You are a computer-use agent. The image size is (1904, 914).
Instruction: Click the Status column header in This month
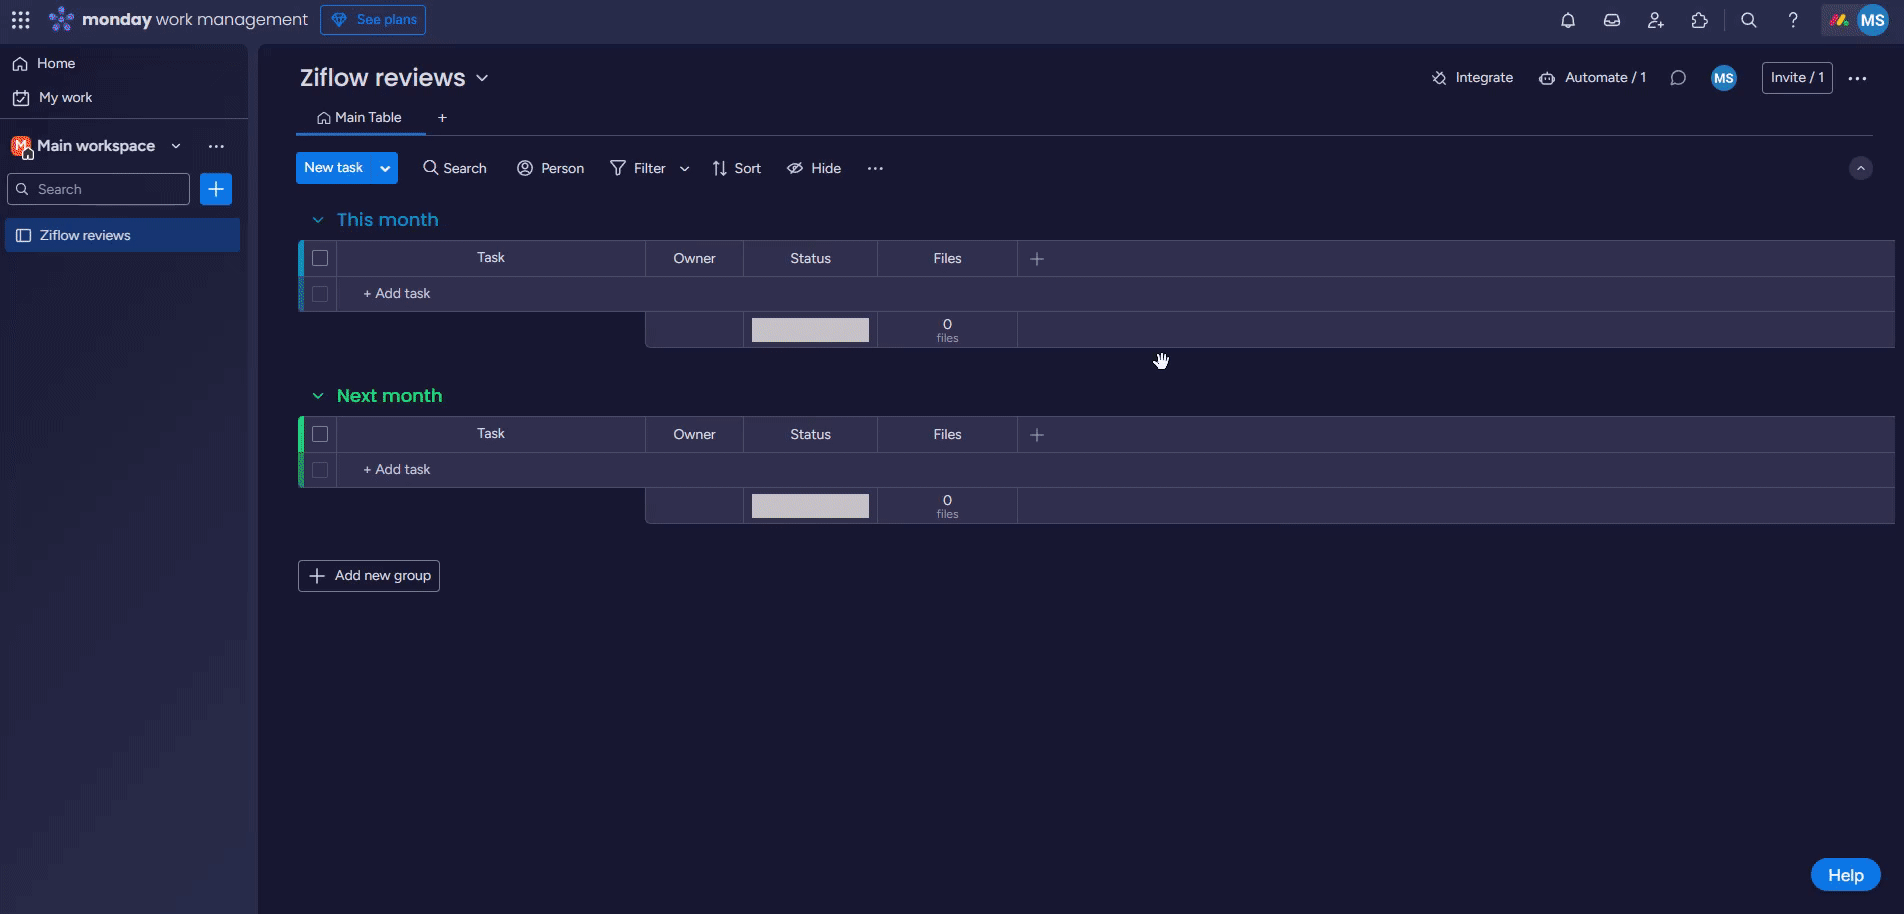point(810,259)
